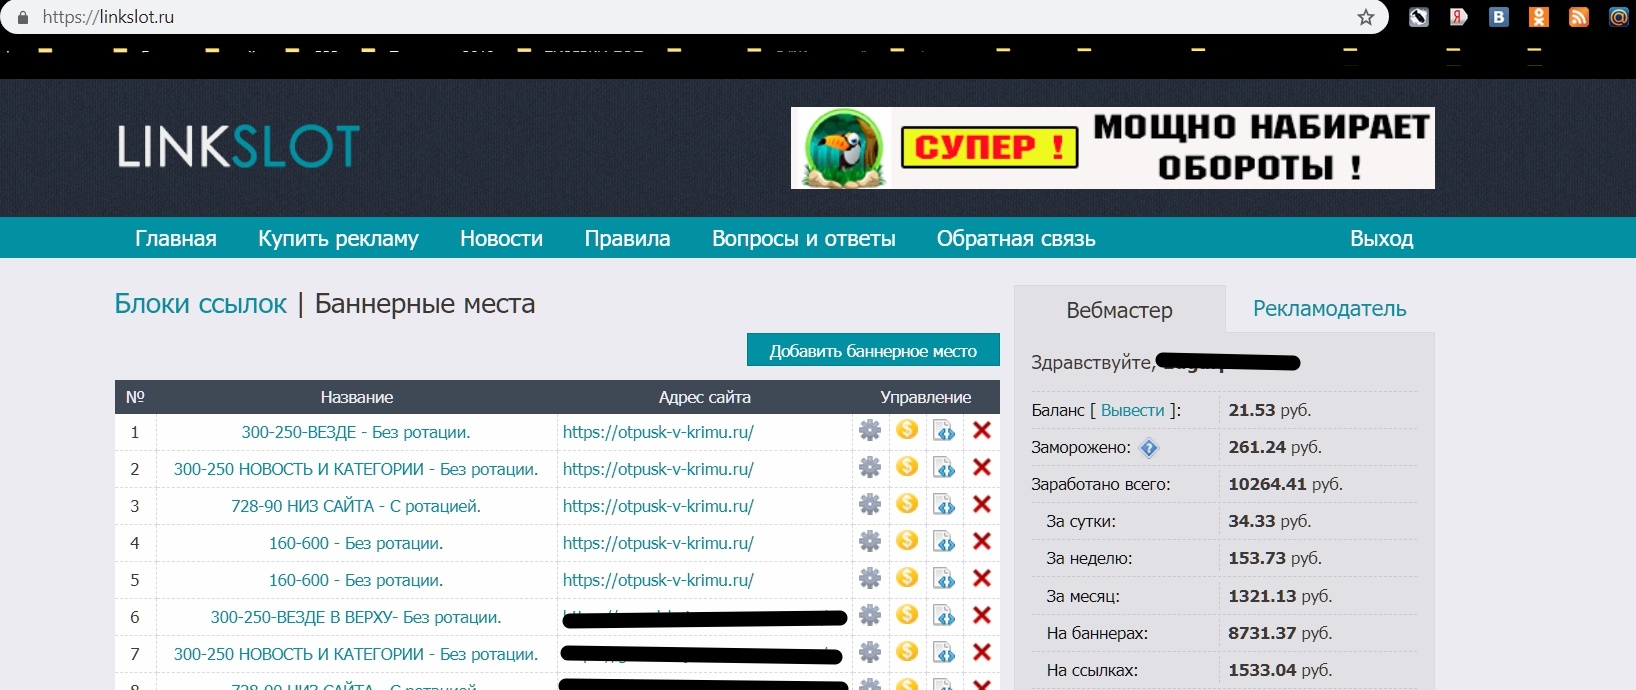
Task: Get the embed code for row 4
Action: pos(944,542)
